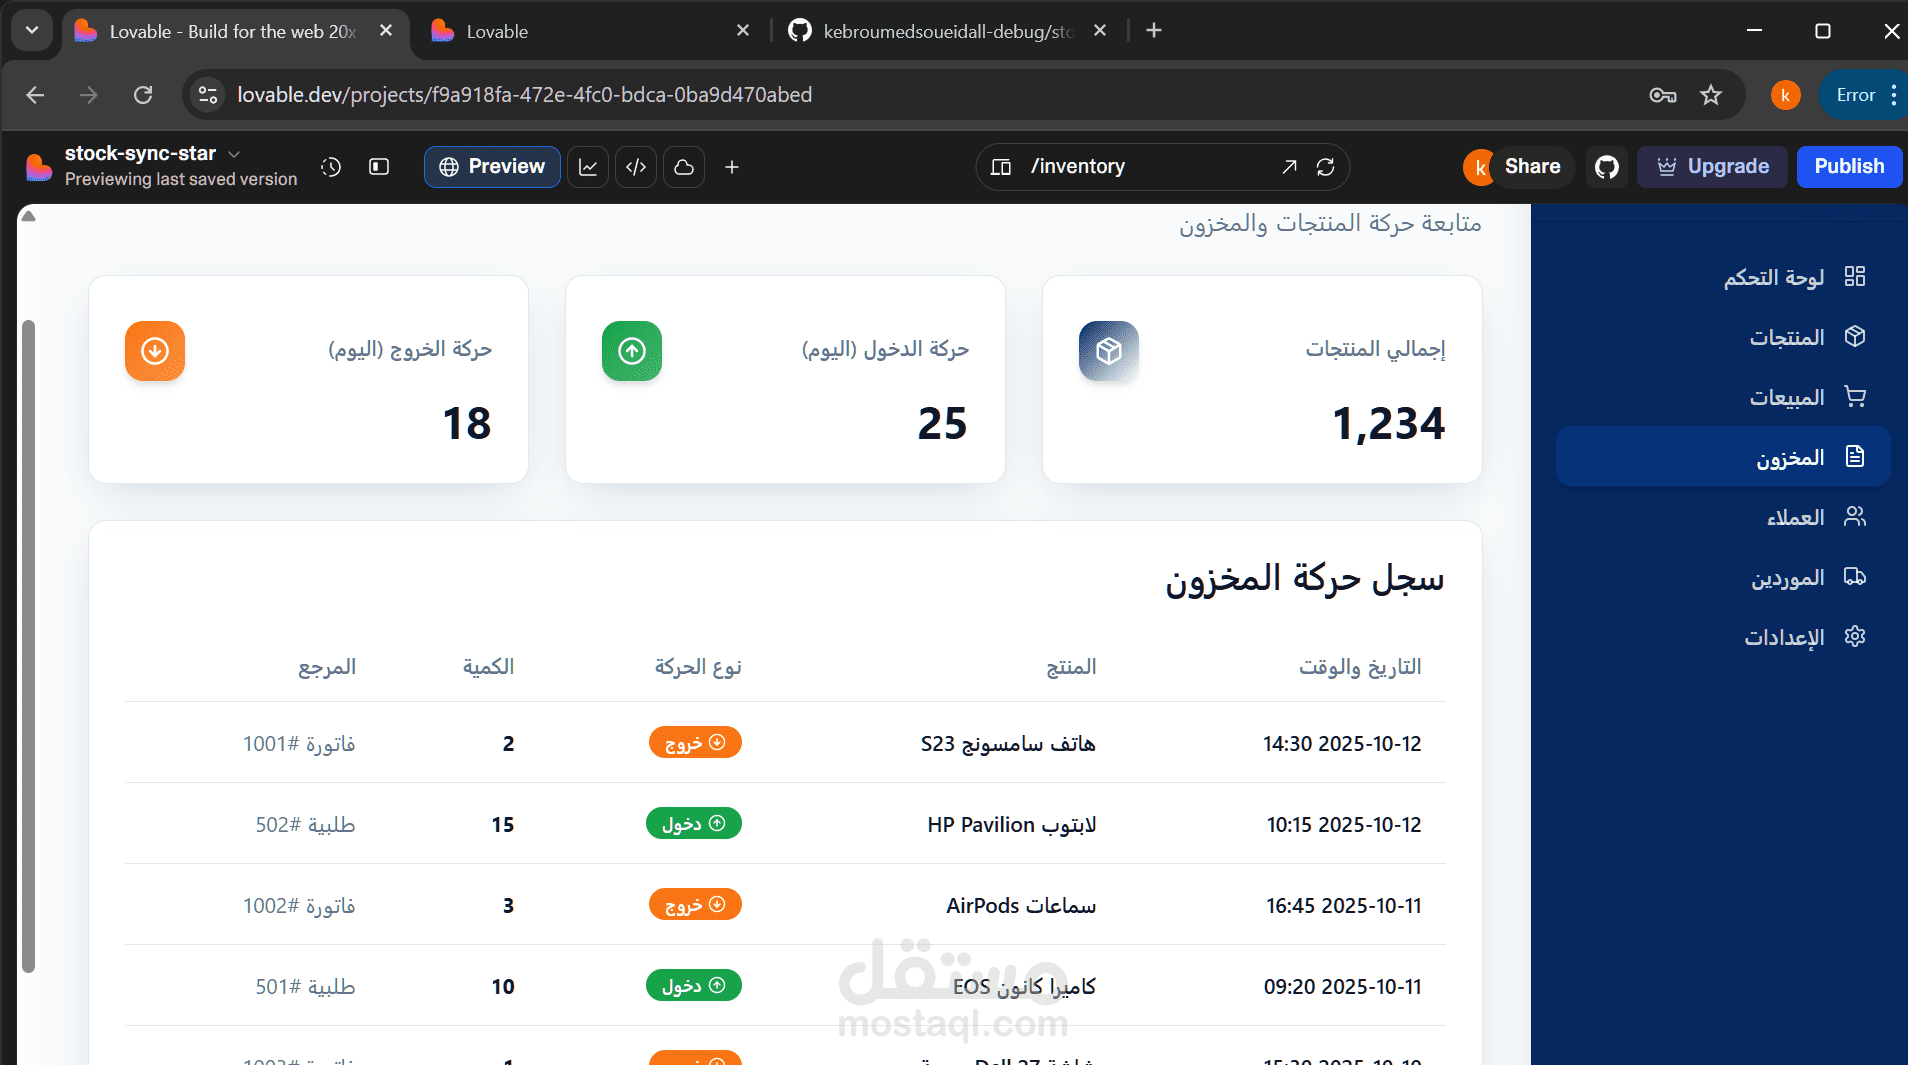Click the 14:30 2025-10-12 date cell
The height and width of the screenshot is (1065, 1908).
[x=1342, y=744]
